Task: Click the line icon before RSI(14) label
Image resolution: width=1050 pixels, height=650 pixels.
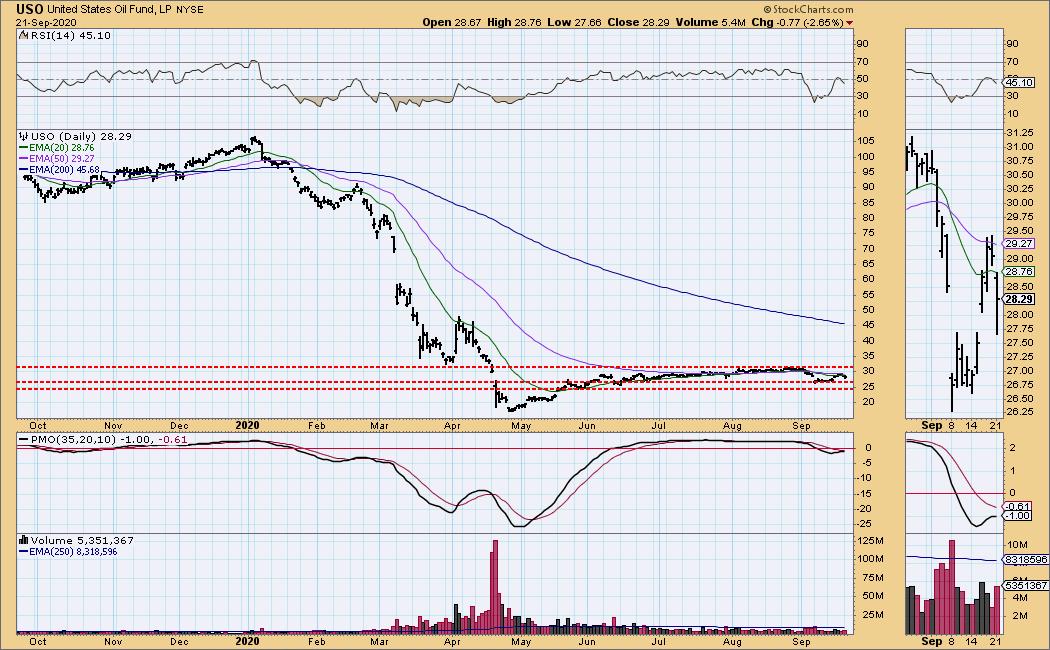Action: coord(23,35)
